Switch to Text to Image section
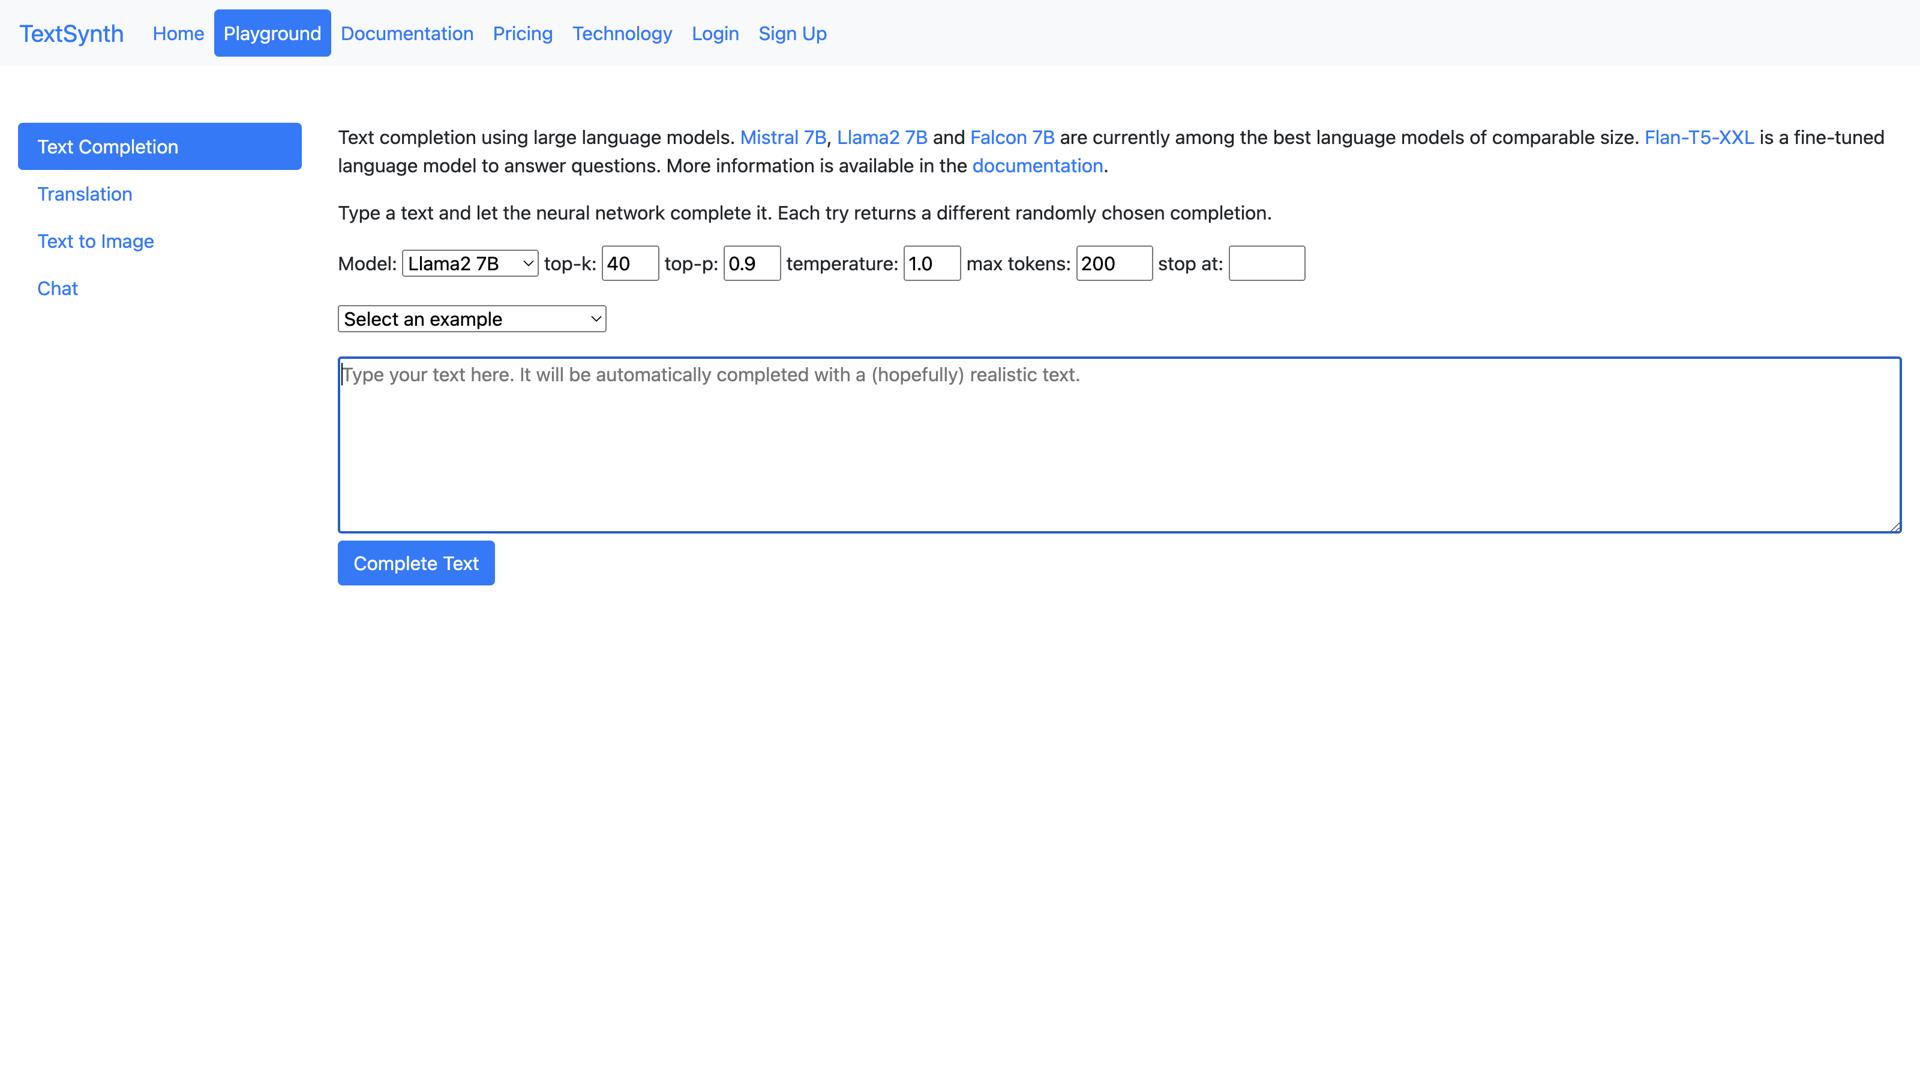 [96, 241]
